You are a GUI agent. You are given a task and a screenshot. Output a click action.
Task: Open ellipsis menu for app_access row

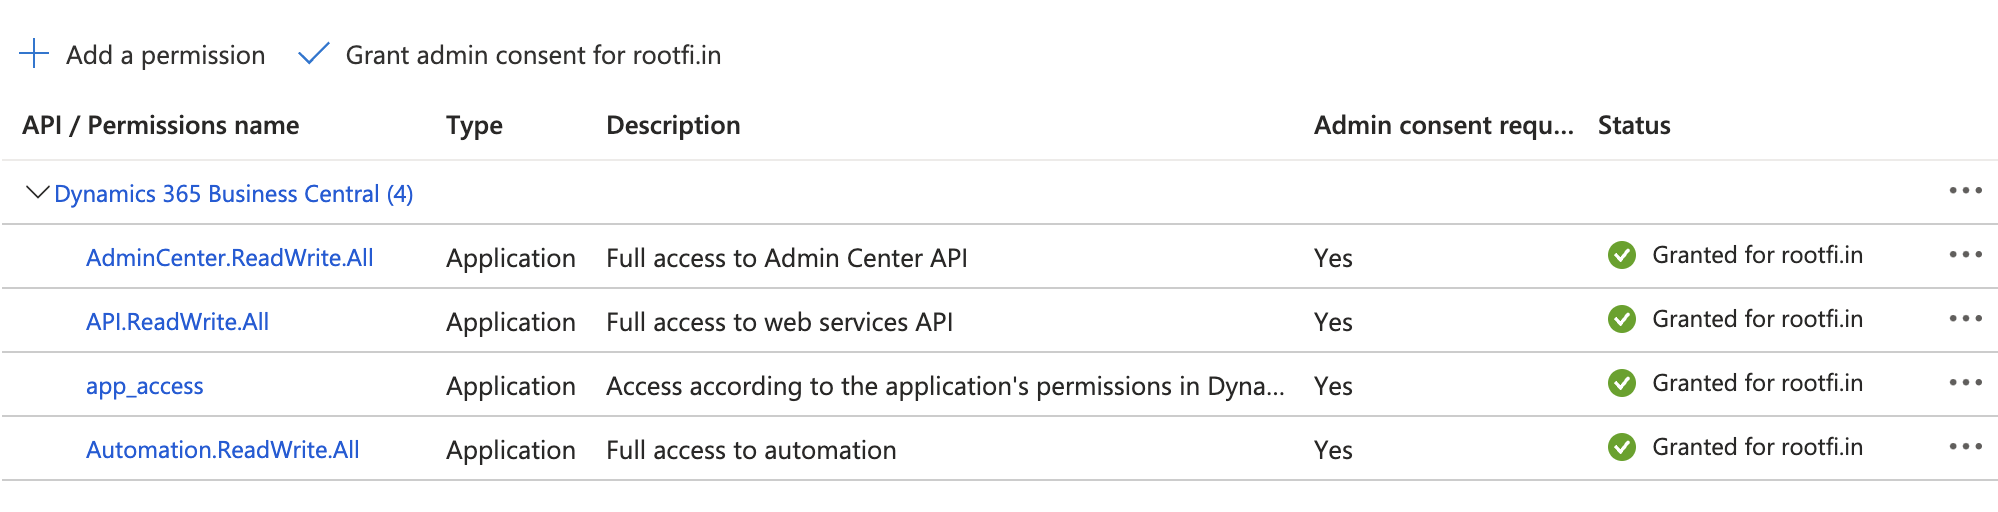(x=1965, y=383)
